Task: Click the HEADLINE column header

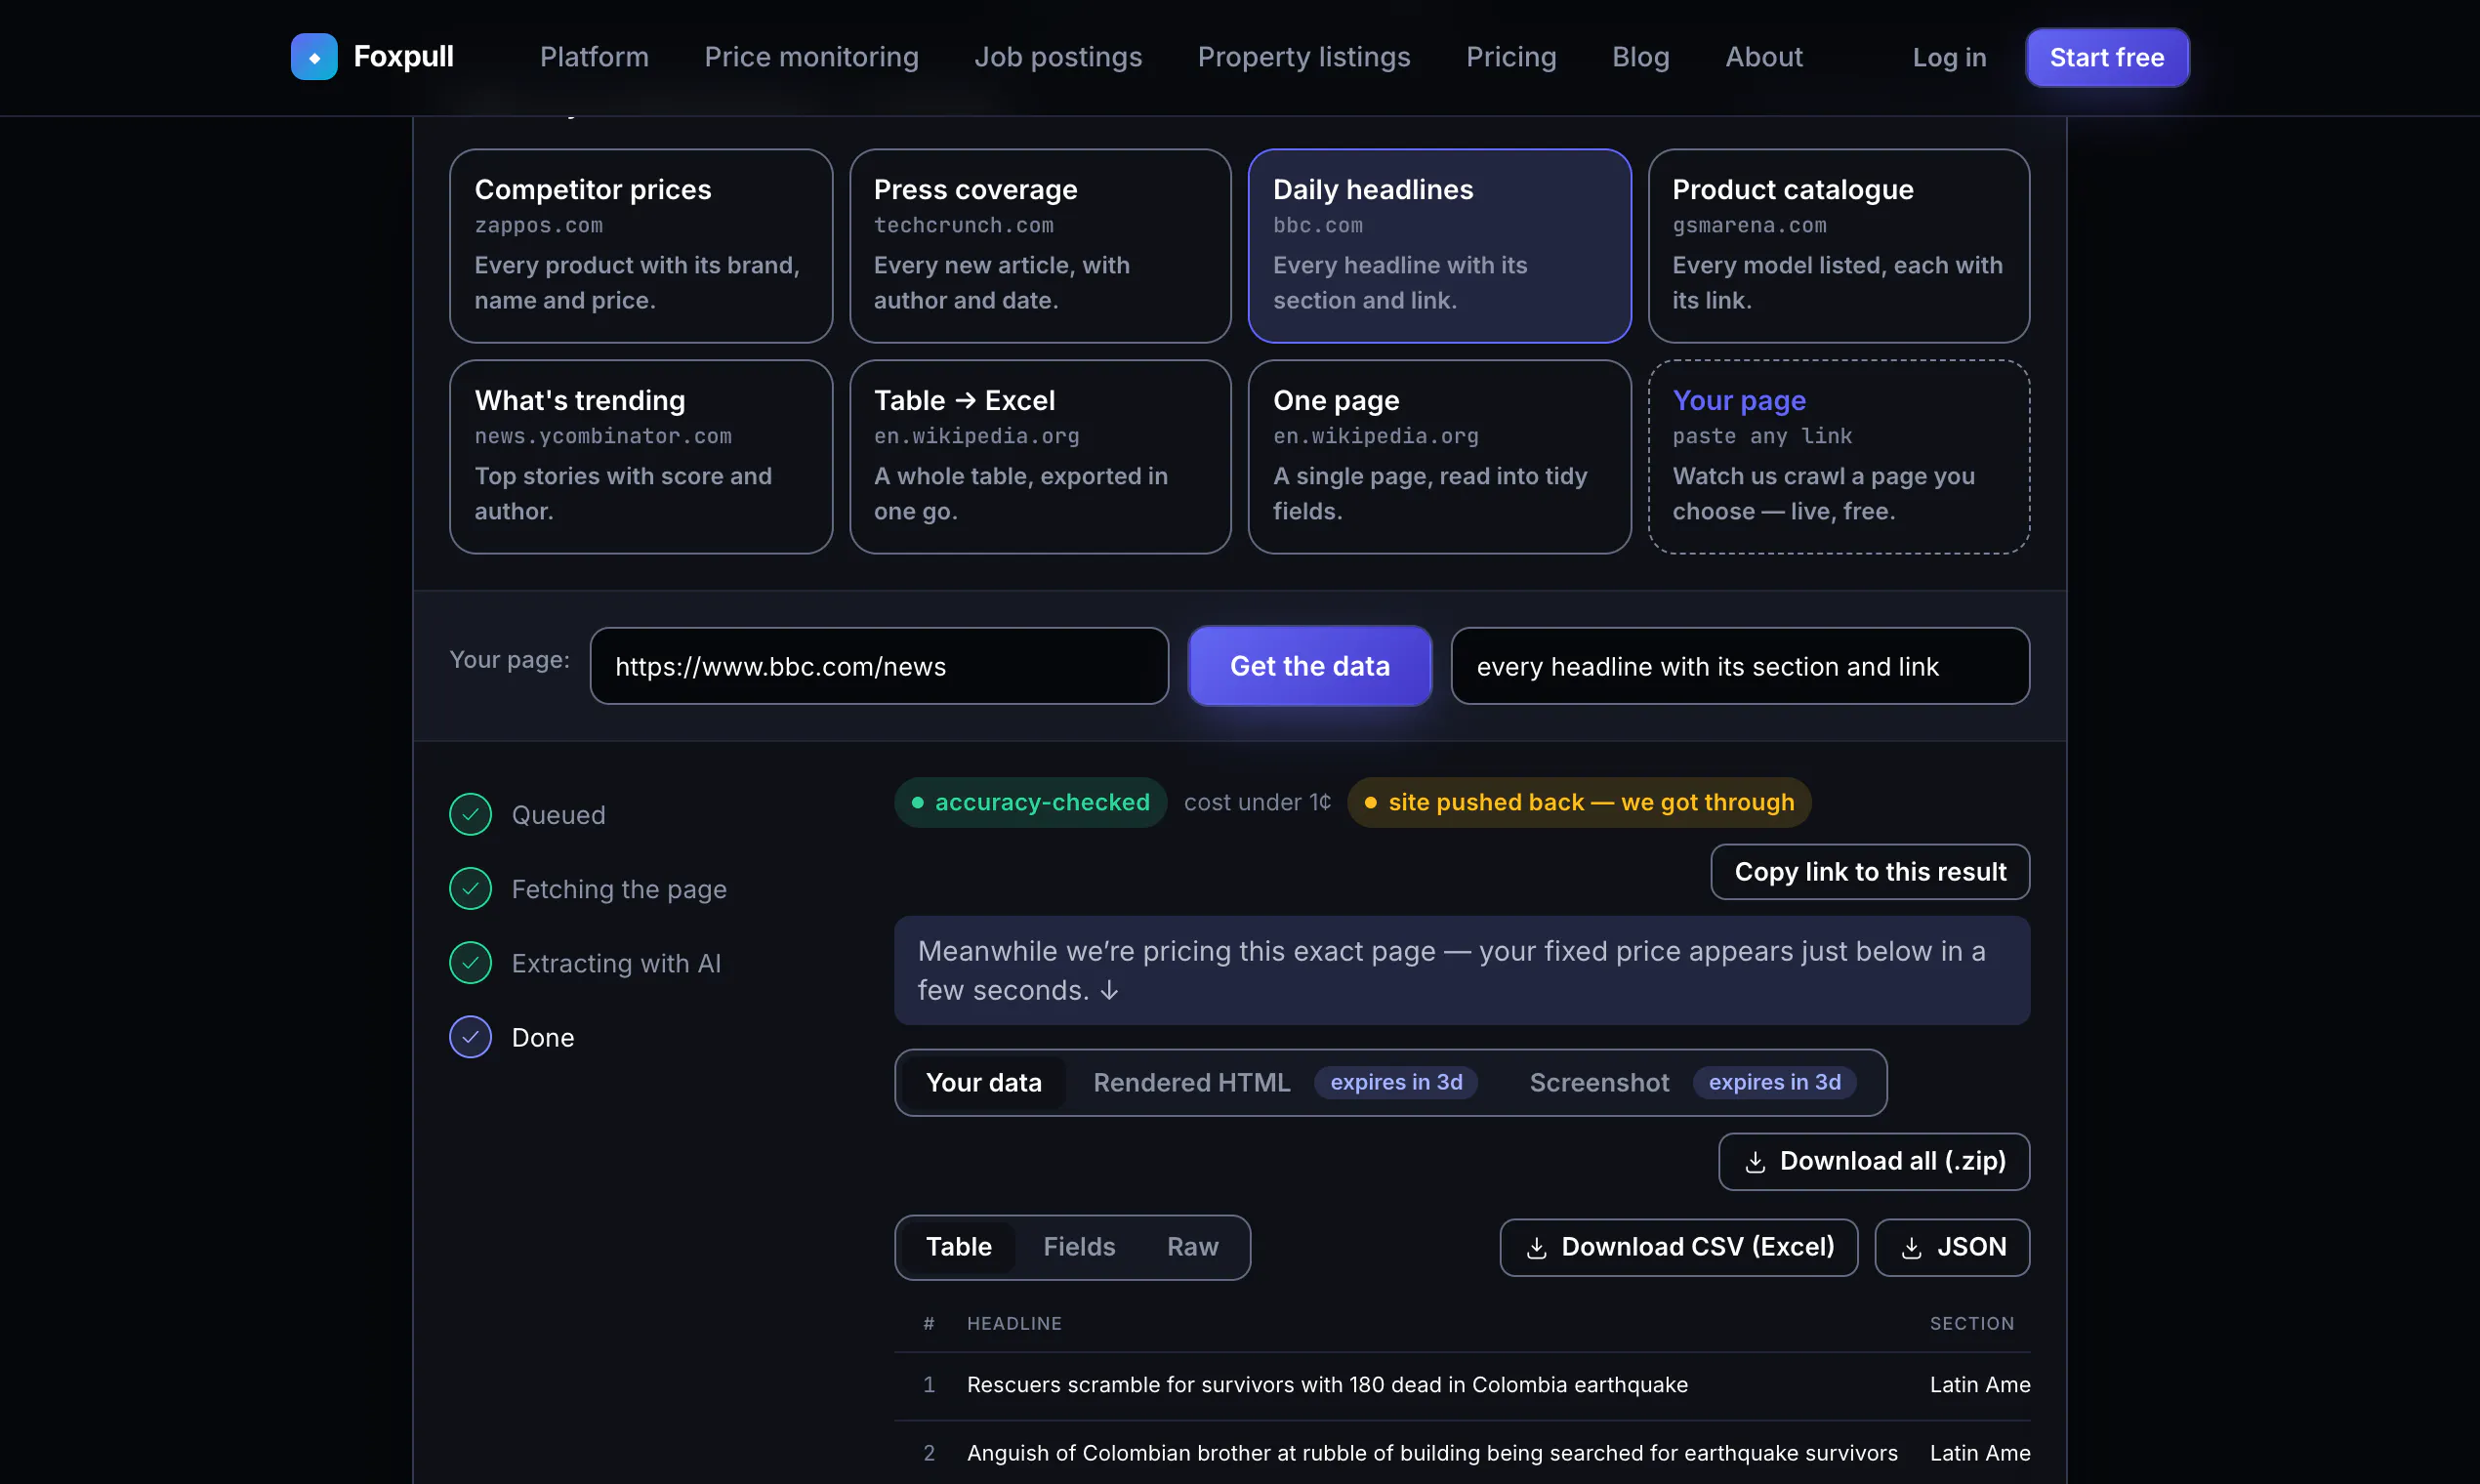Action: [1014, 1324]
